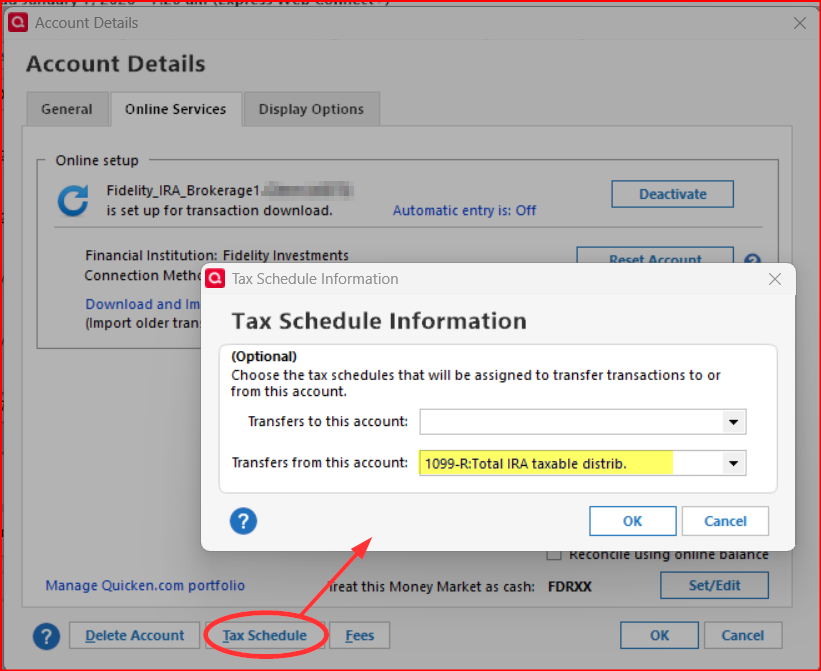Click the Transfers from this account label
This screenshot has width=821, height=671.
click(x=319, y=463)
